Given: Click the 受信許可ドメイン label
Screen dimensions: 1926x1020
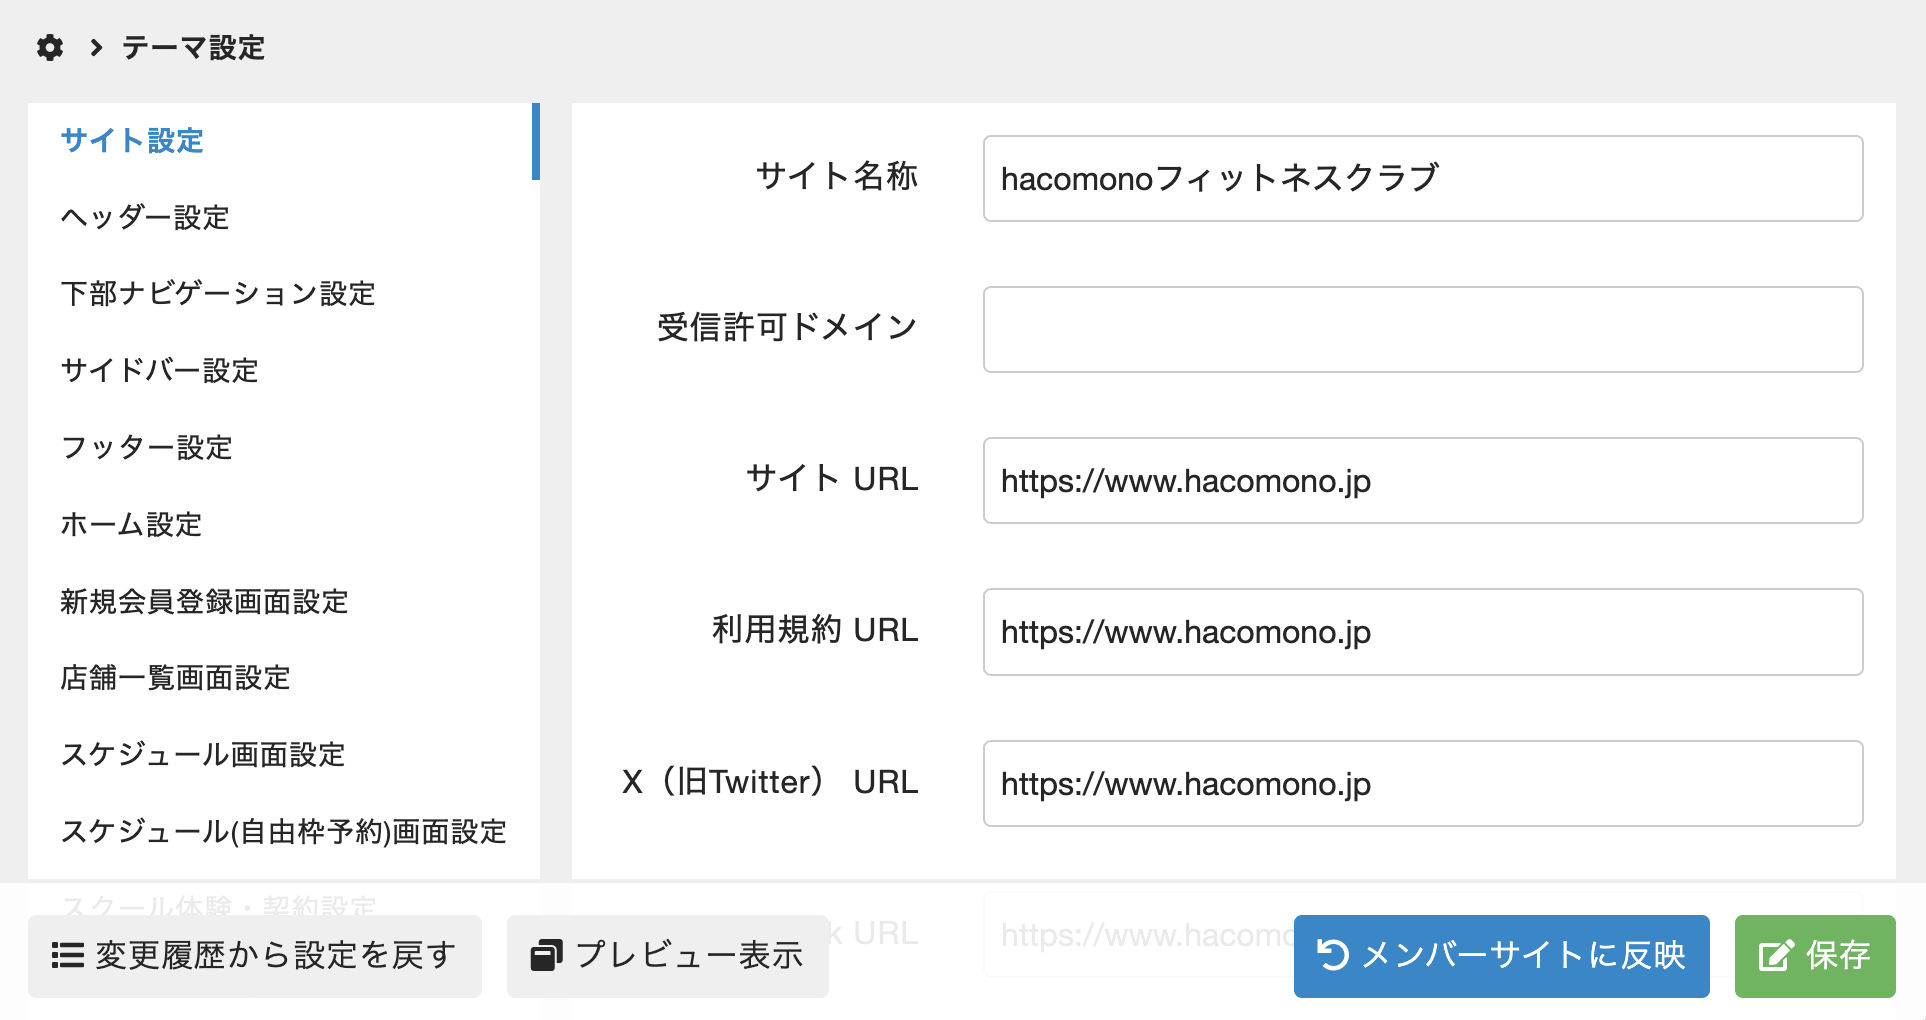Looking at the screenshot, I should pos(787,328).
